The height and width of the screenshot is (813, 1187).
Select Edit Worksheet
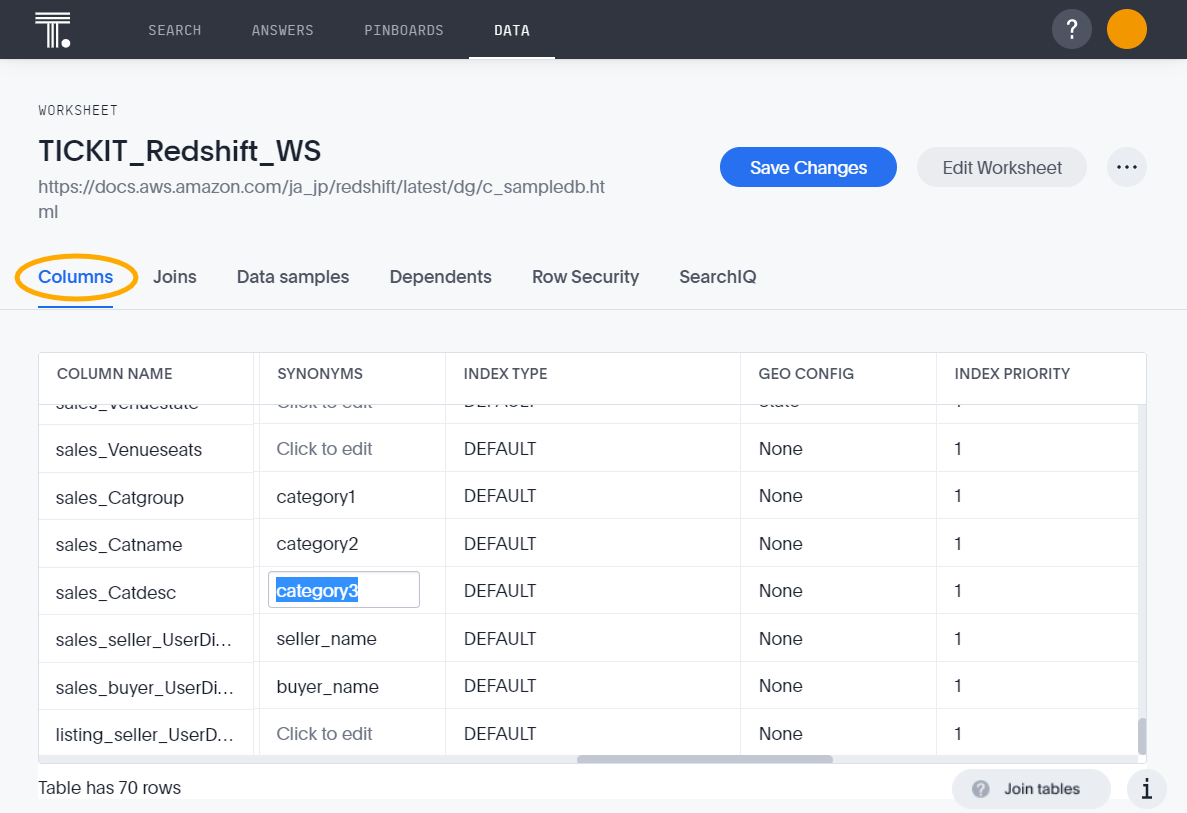pos(1001,167)
